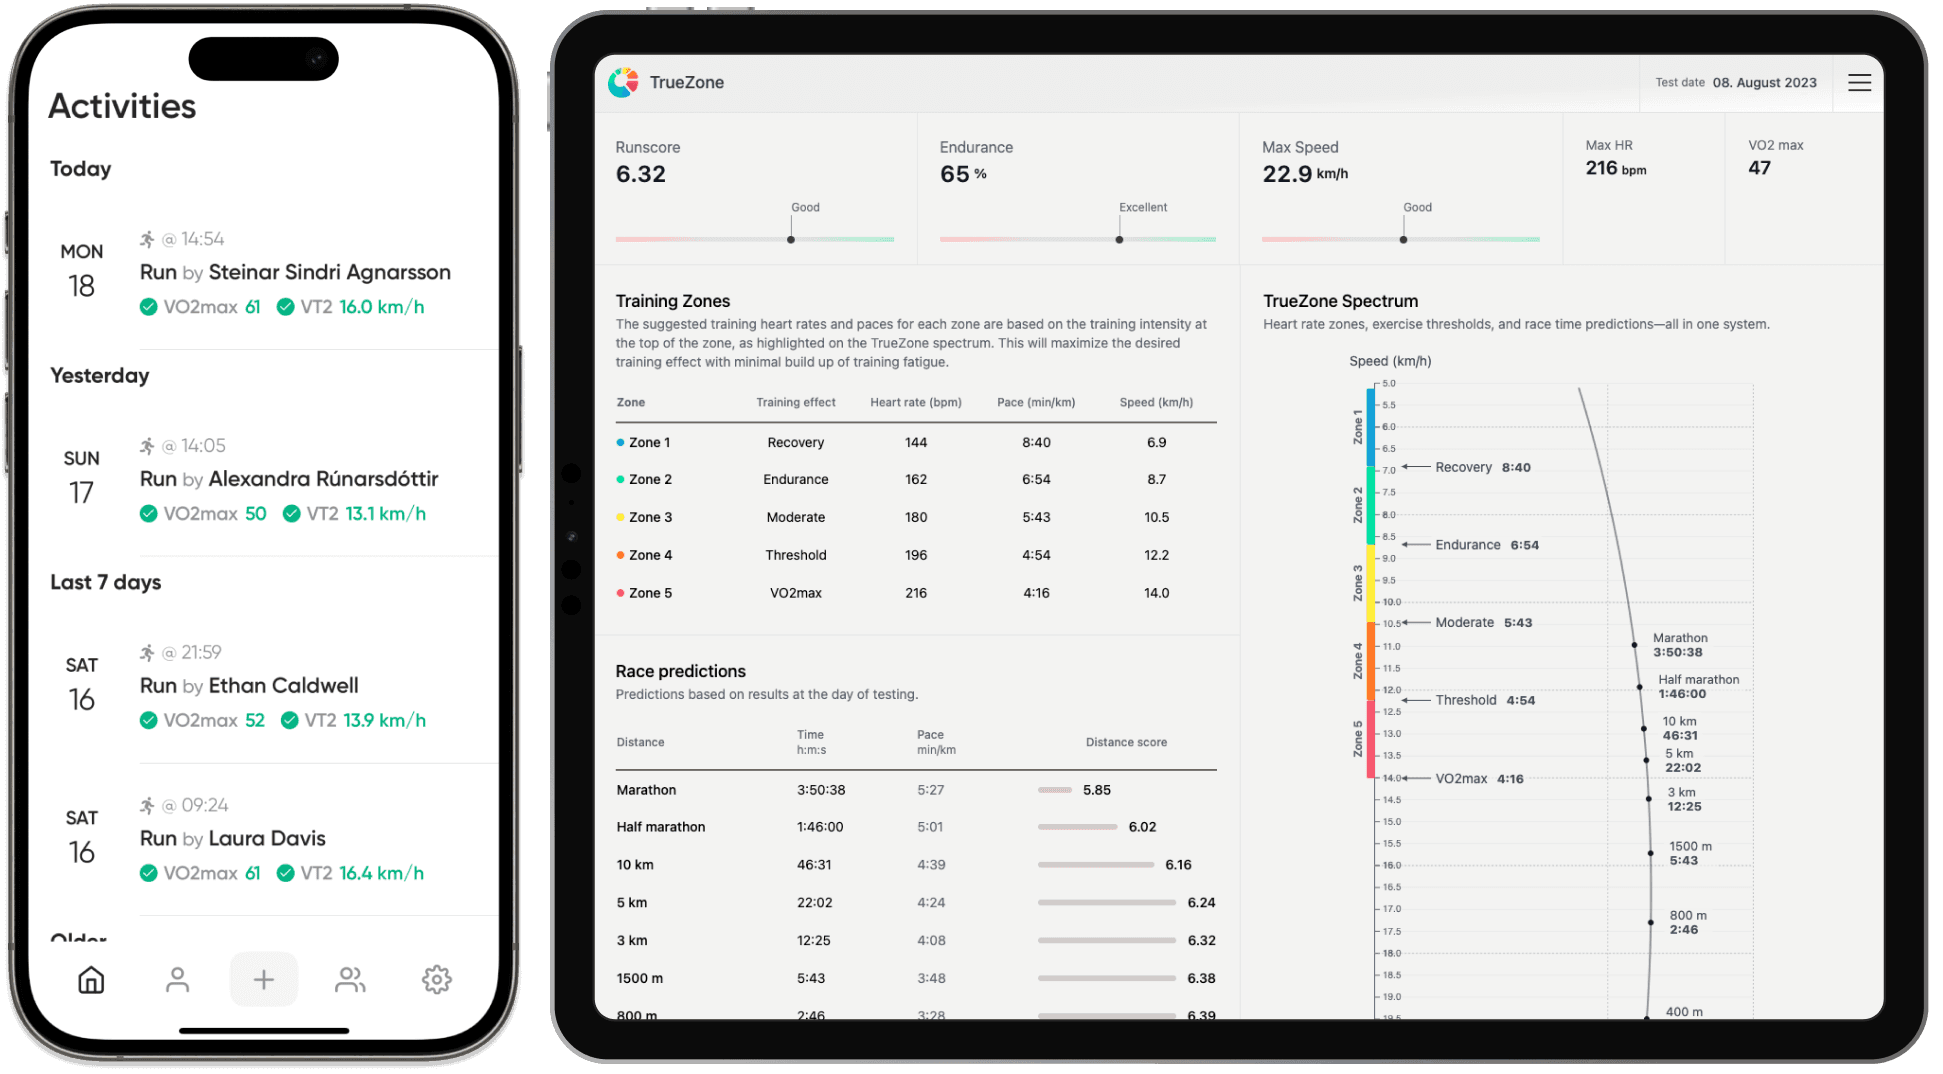Click the Runscore gauge marker
This screenshot has height=1074, width=1943.
[791, 240]
